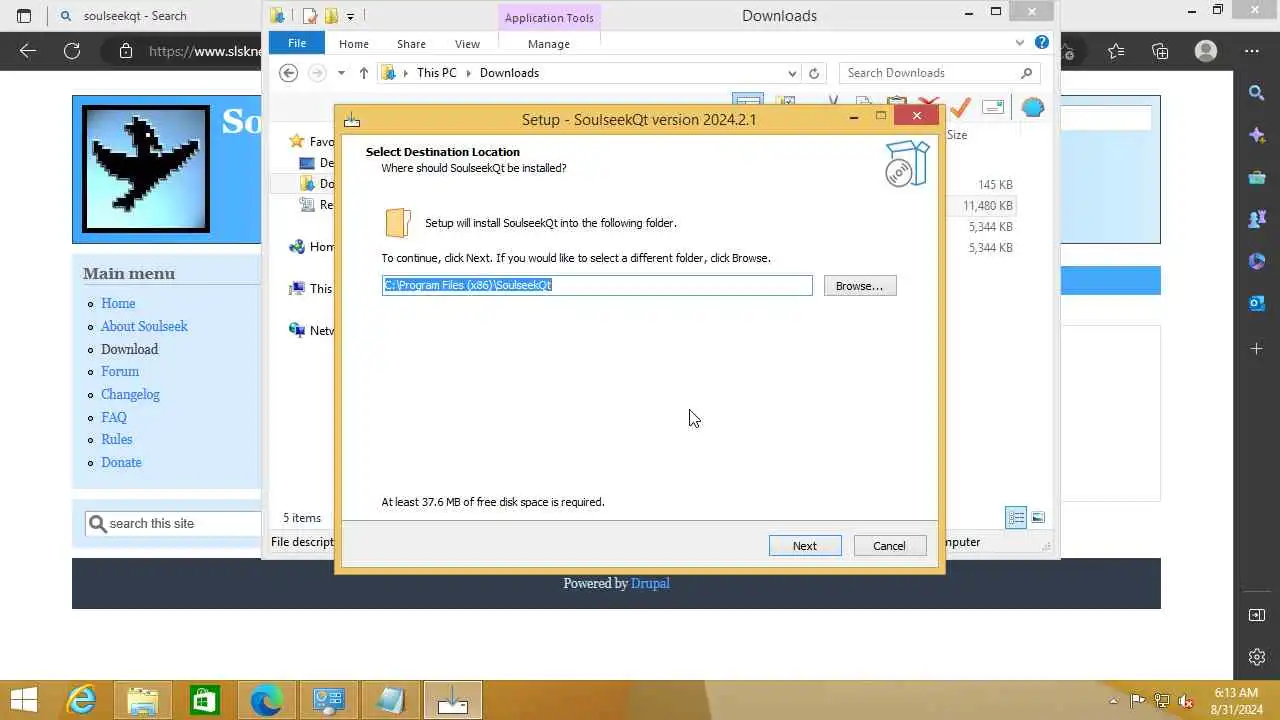The width and height of the screenshot is (1280, 720).
Task: Reload the page in Edge
Action: [72, 51]
